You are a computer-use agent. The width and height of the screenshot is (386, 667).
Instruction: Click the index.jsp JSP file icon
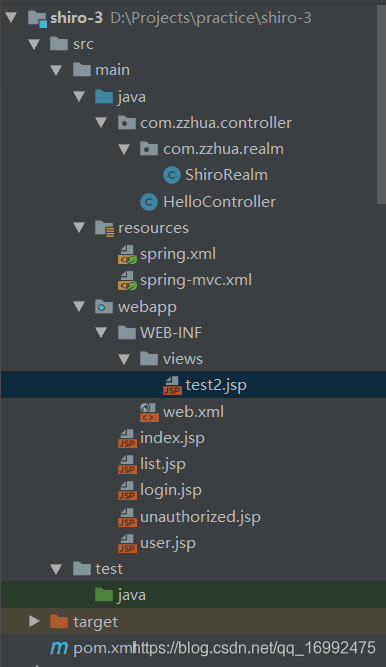pyautogui.click(x=127, y=439)
